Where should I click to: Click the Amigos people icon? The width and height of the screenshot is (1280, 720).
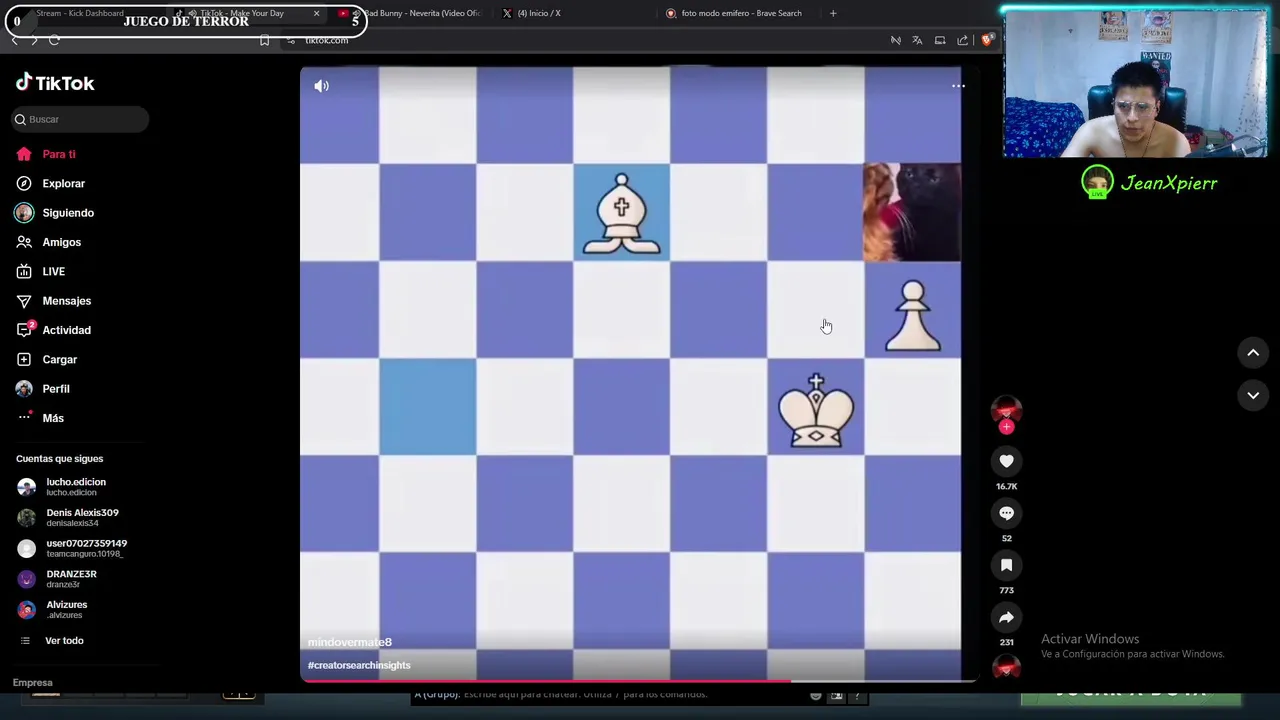point(24,242)
